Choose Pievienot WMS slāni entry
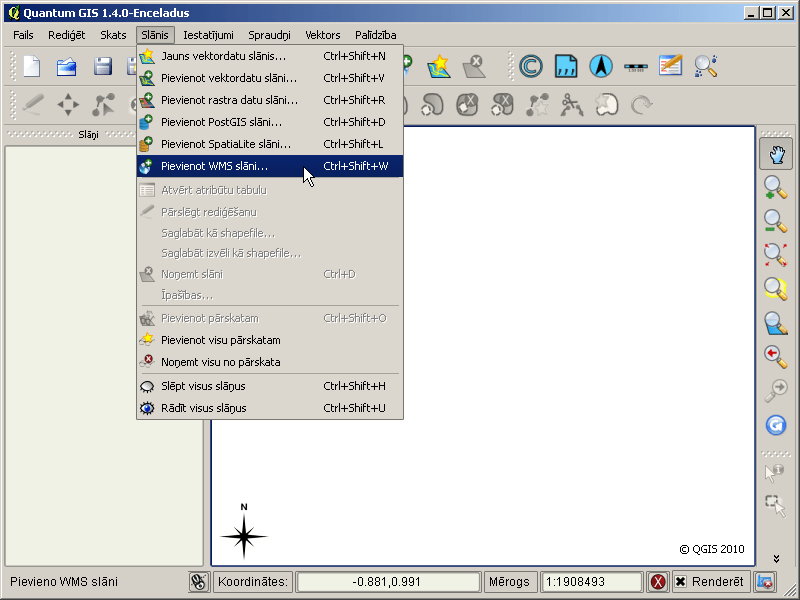 (x=270, y=166)
